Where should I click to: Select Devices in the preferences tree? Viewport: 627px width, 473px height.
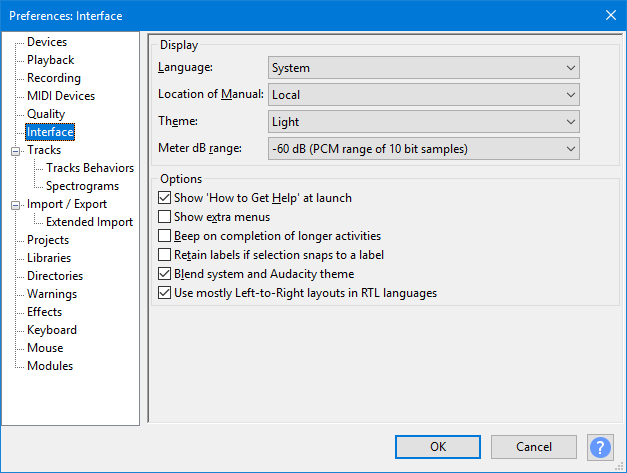coord(47,42)
